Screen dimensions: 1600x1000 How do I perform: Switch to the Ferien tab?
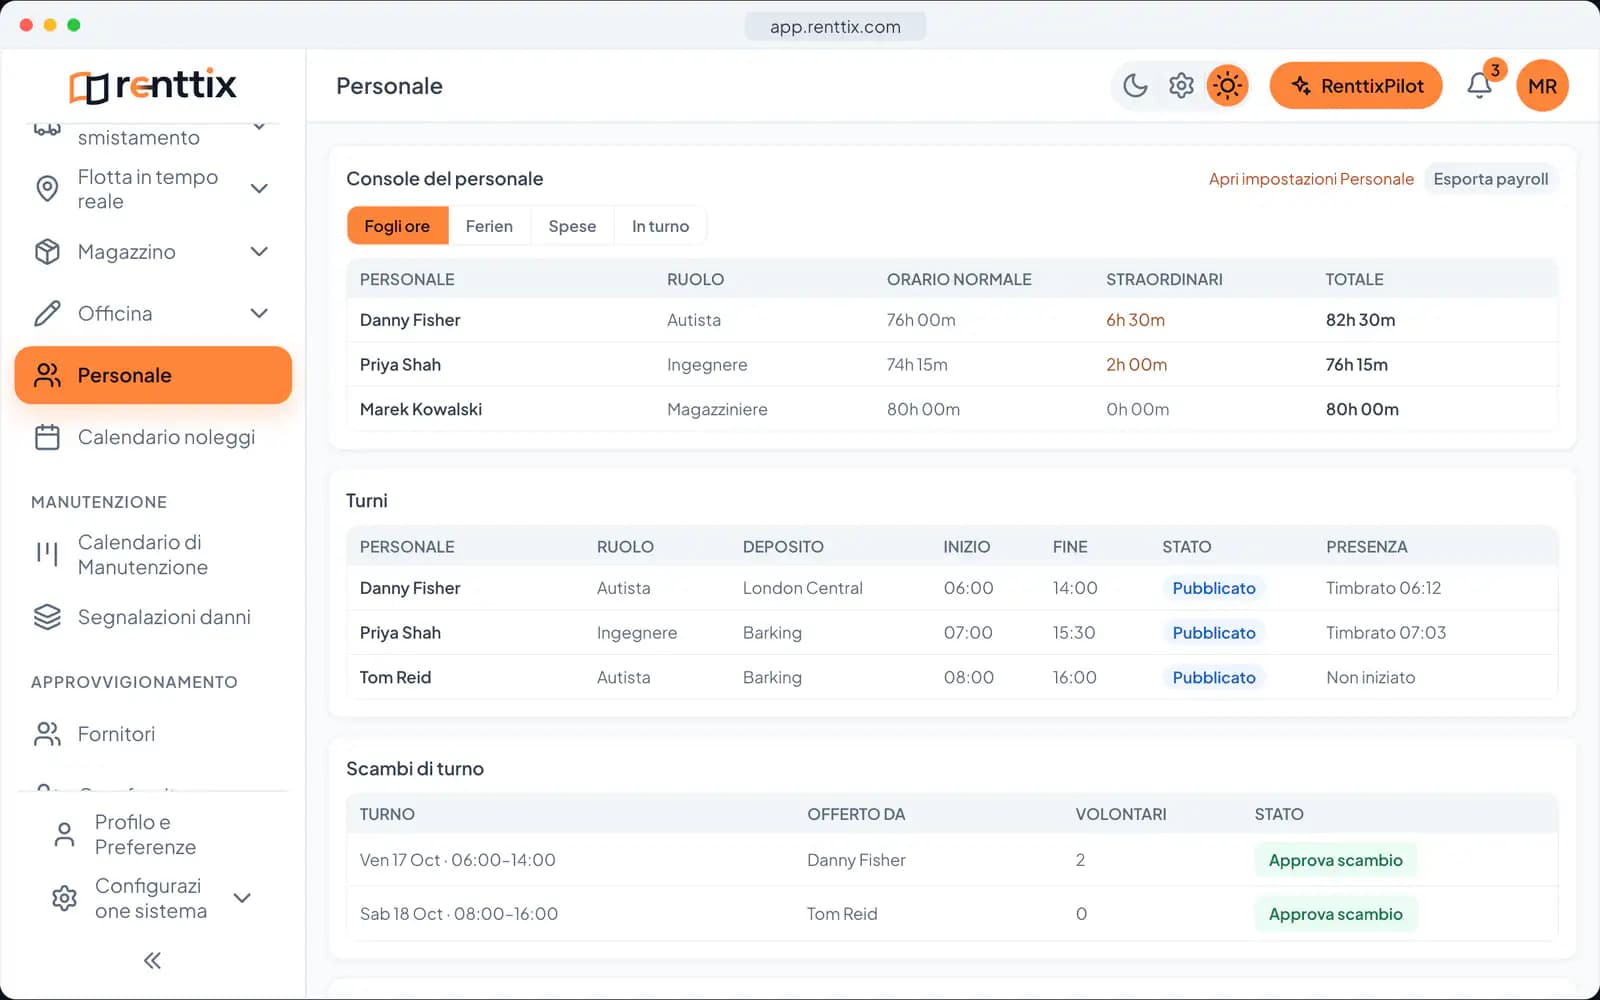click(489, 226)
